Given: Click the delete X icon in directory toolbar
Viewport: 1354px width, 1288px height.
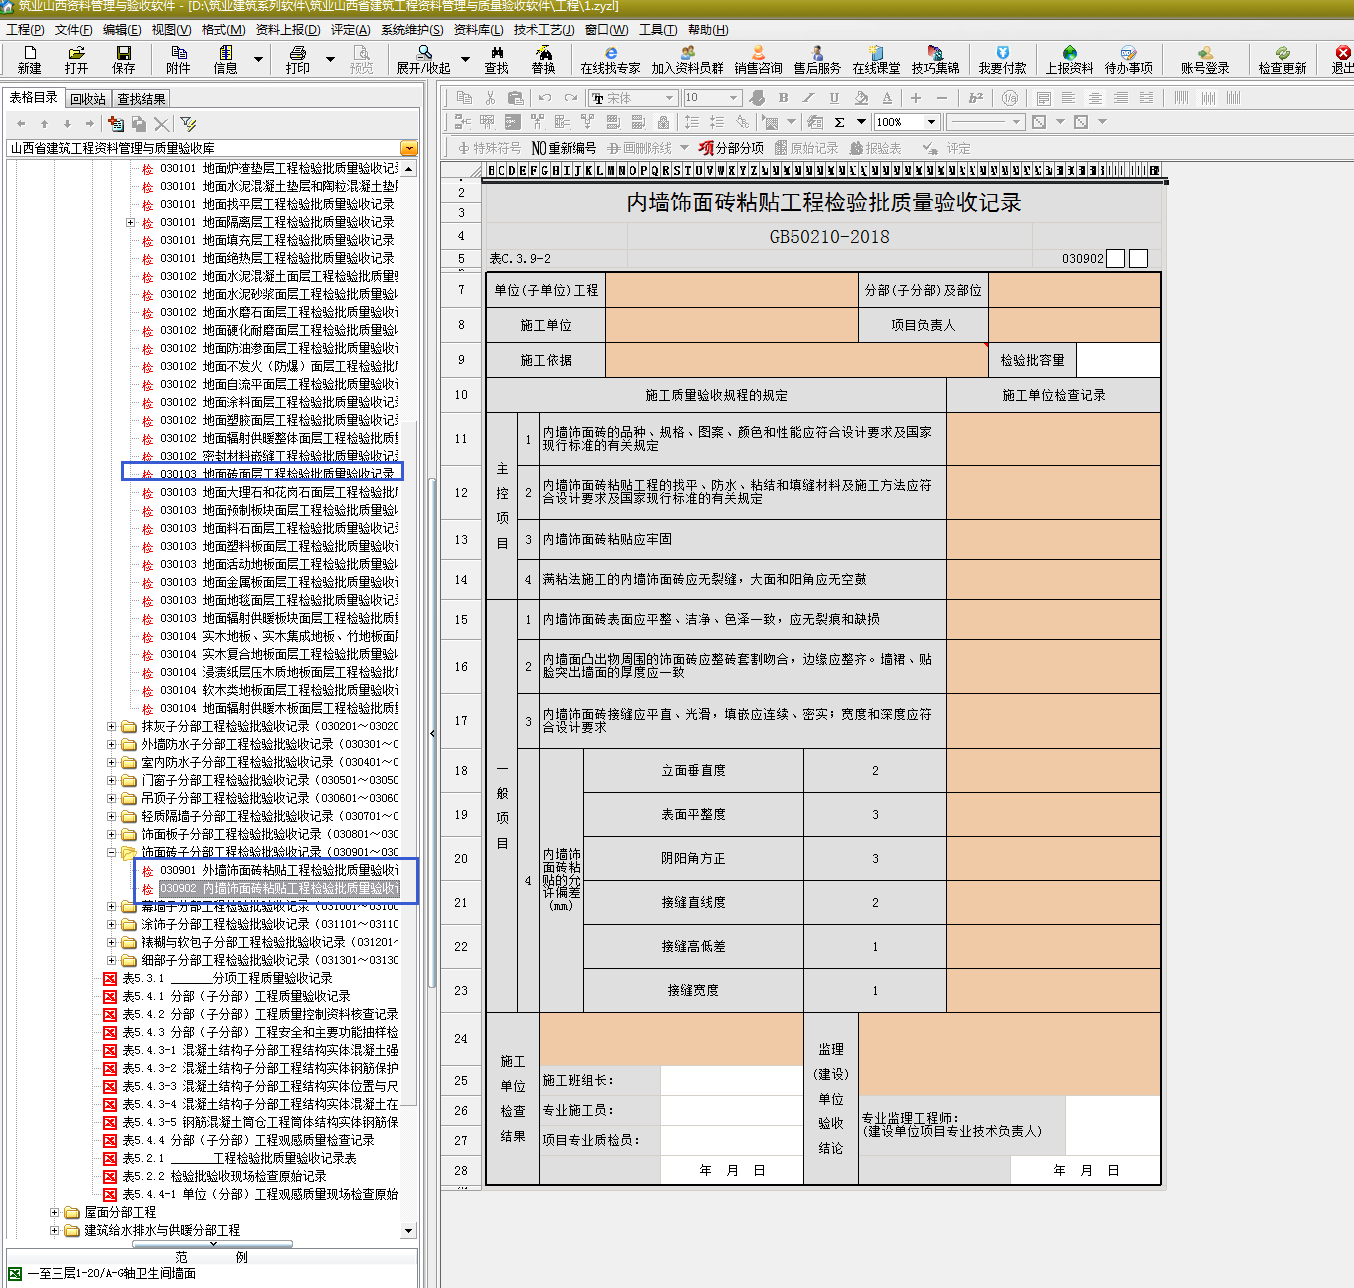Looking at the screenshot, I should tap(161, 123).
